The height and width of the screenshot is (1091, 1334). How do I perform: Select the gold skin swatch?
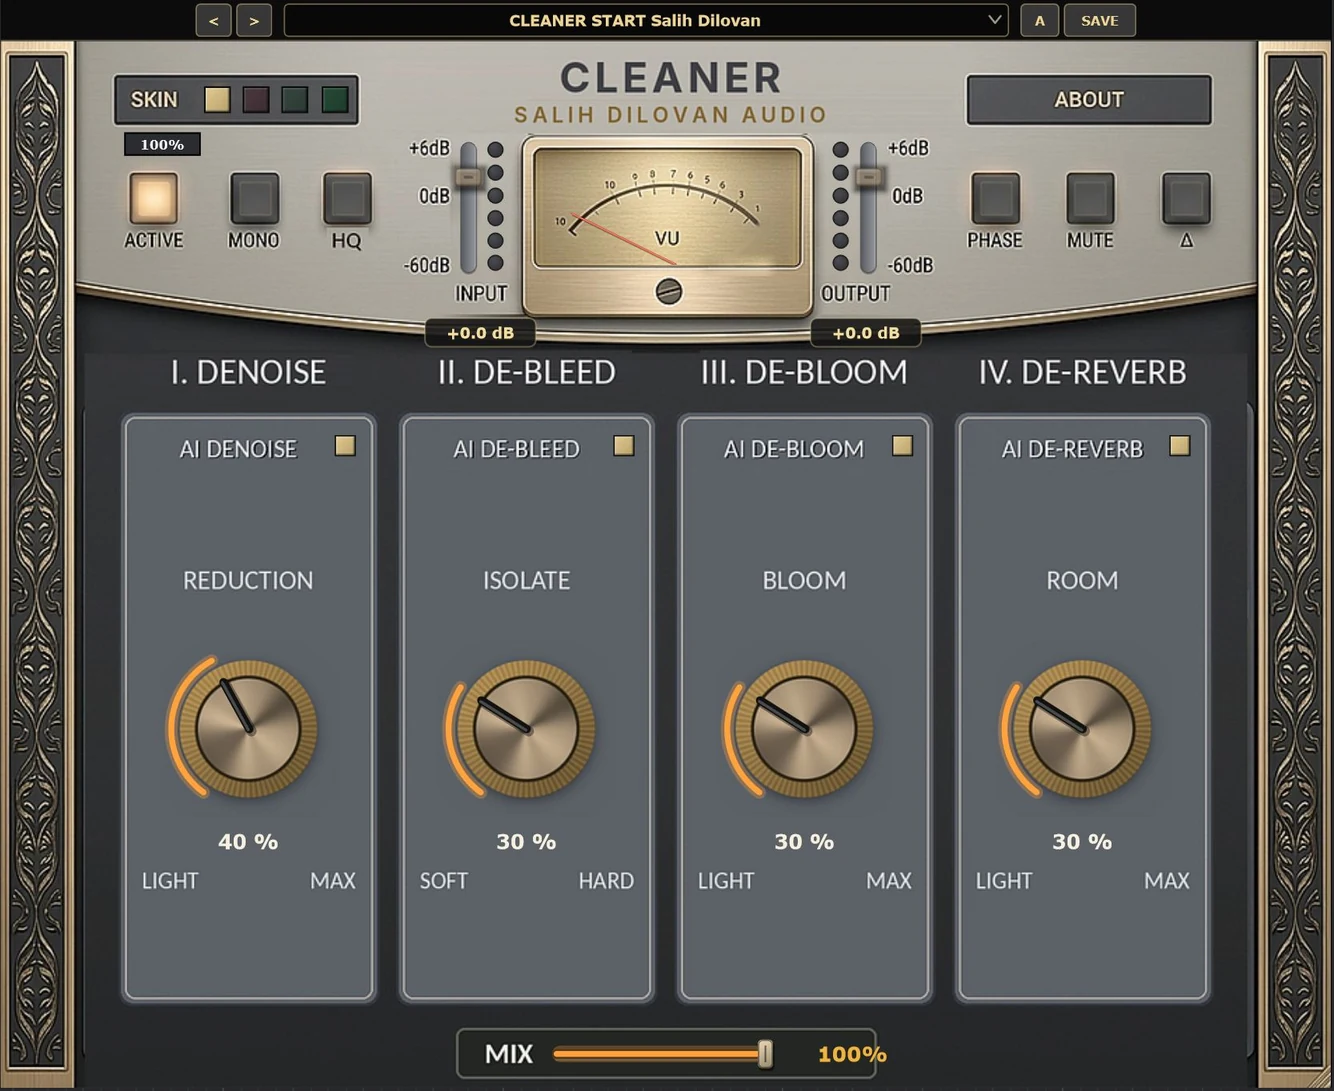tap(217, 99)
